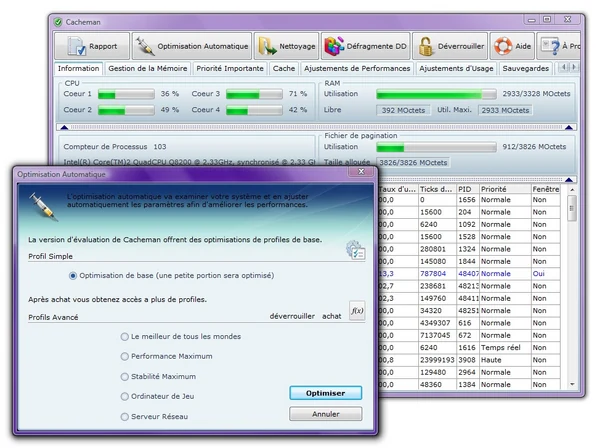600x448 pixels.
Task: Click the 392 MOctets Libre field
Action: pos(403,110)
